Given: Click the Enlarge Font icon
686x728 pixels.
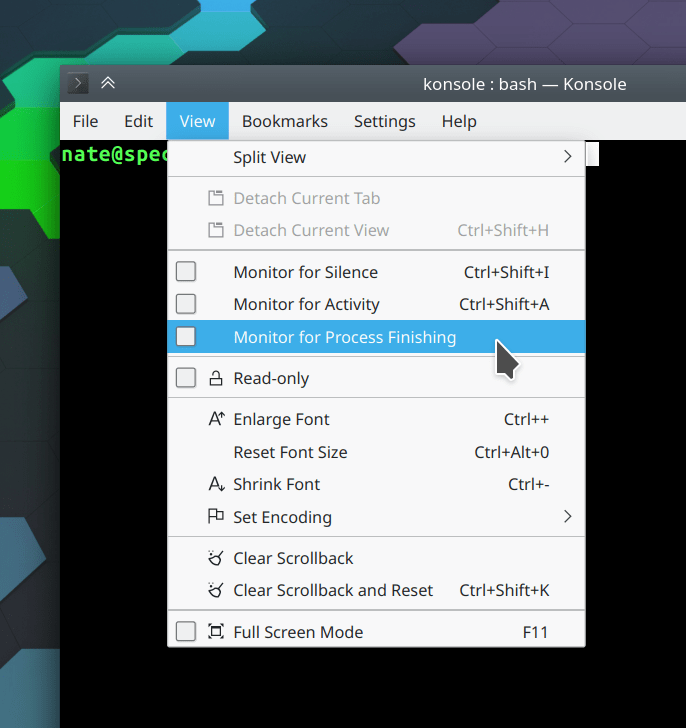Looking at the screenshot, I should click(216, 420).
